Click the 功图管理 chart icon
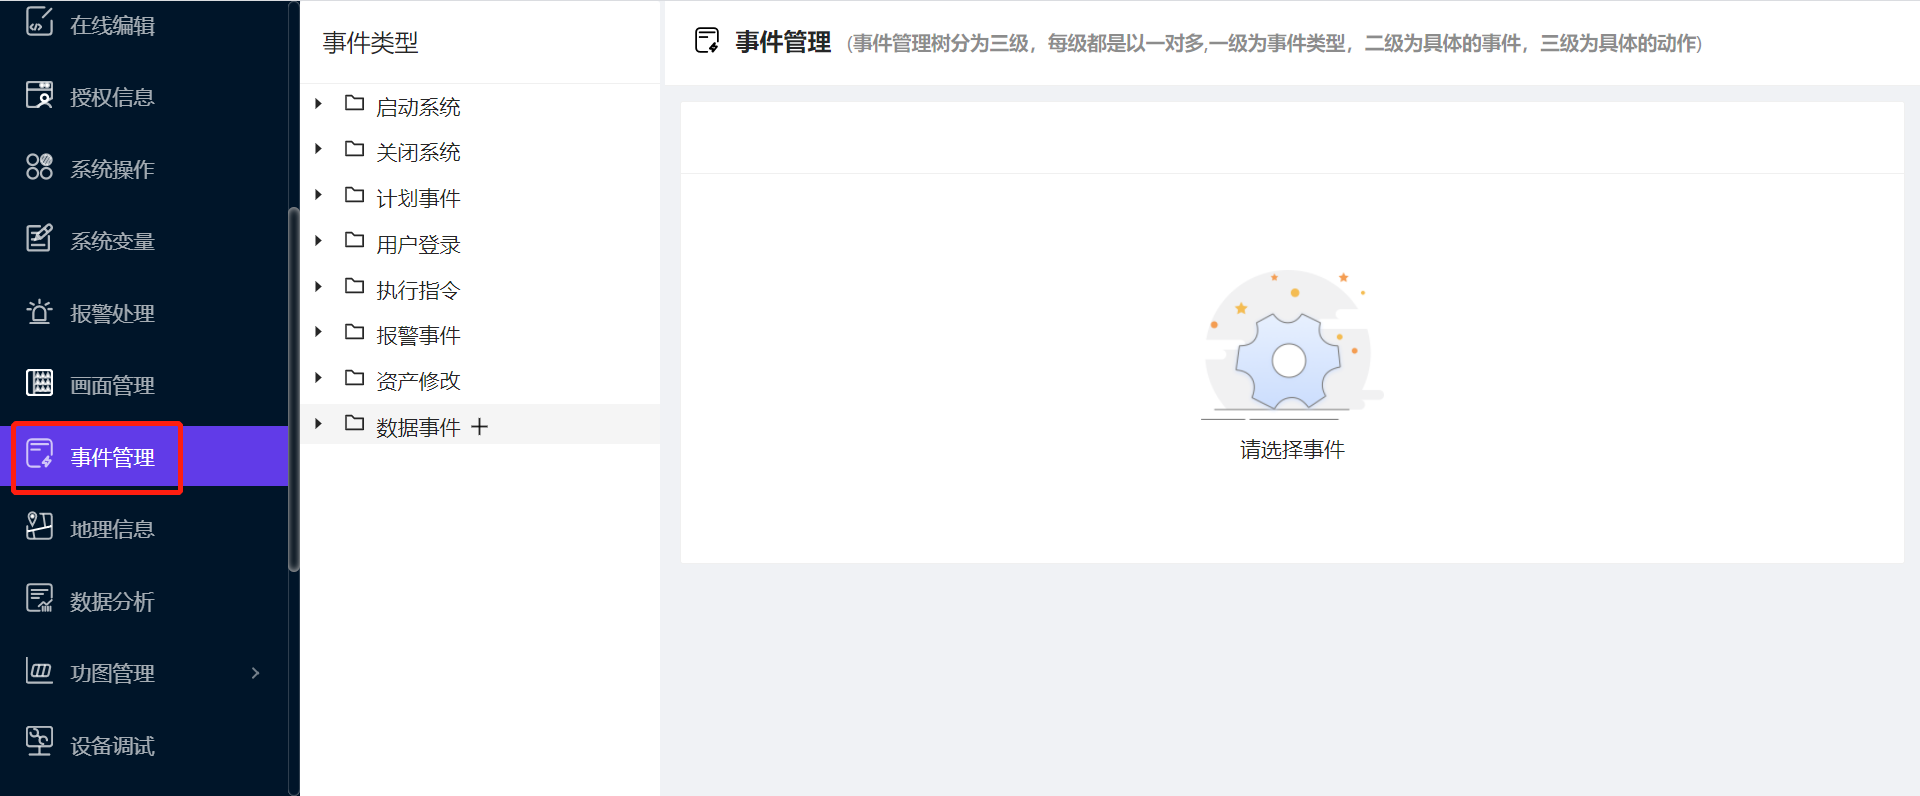Image resolution: width=1920 pixels, height=796 pixels. [39, 671]
